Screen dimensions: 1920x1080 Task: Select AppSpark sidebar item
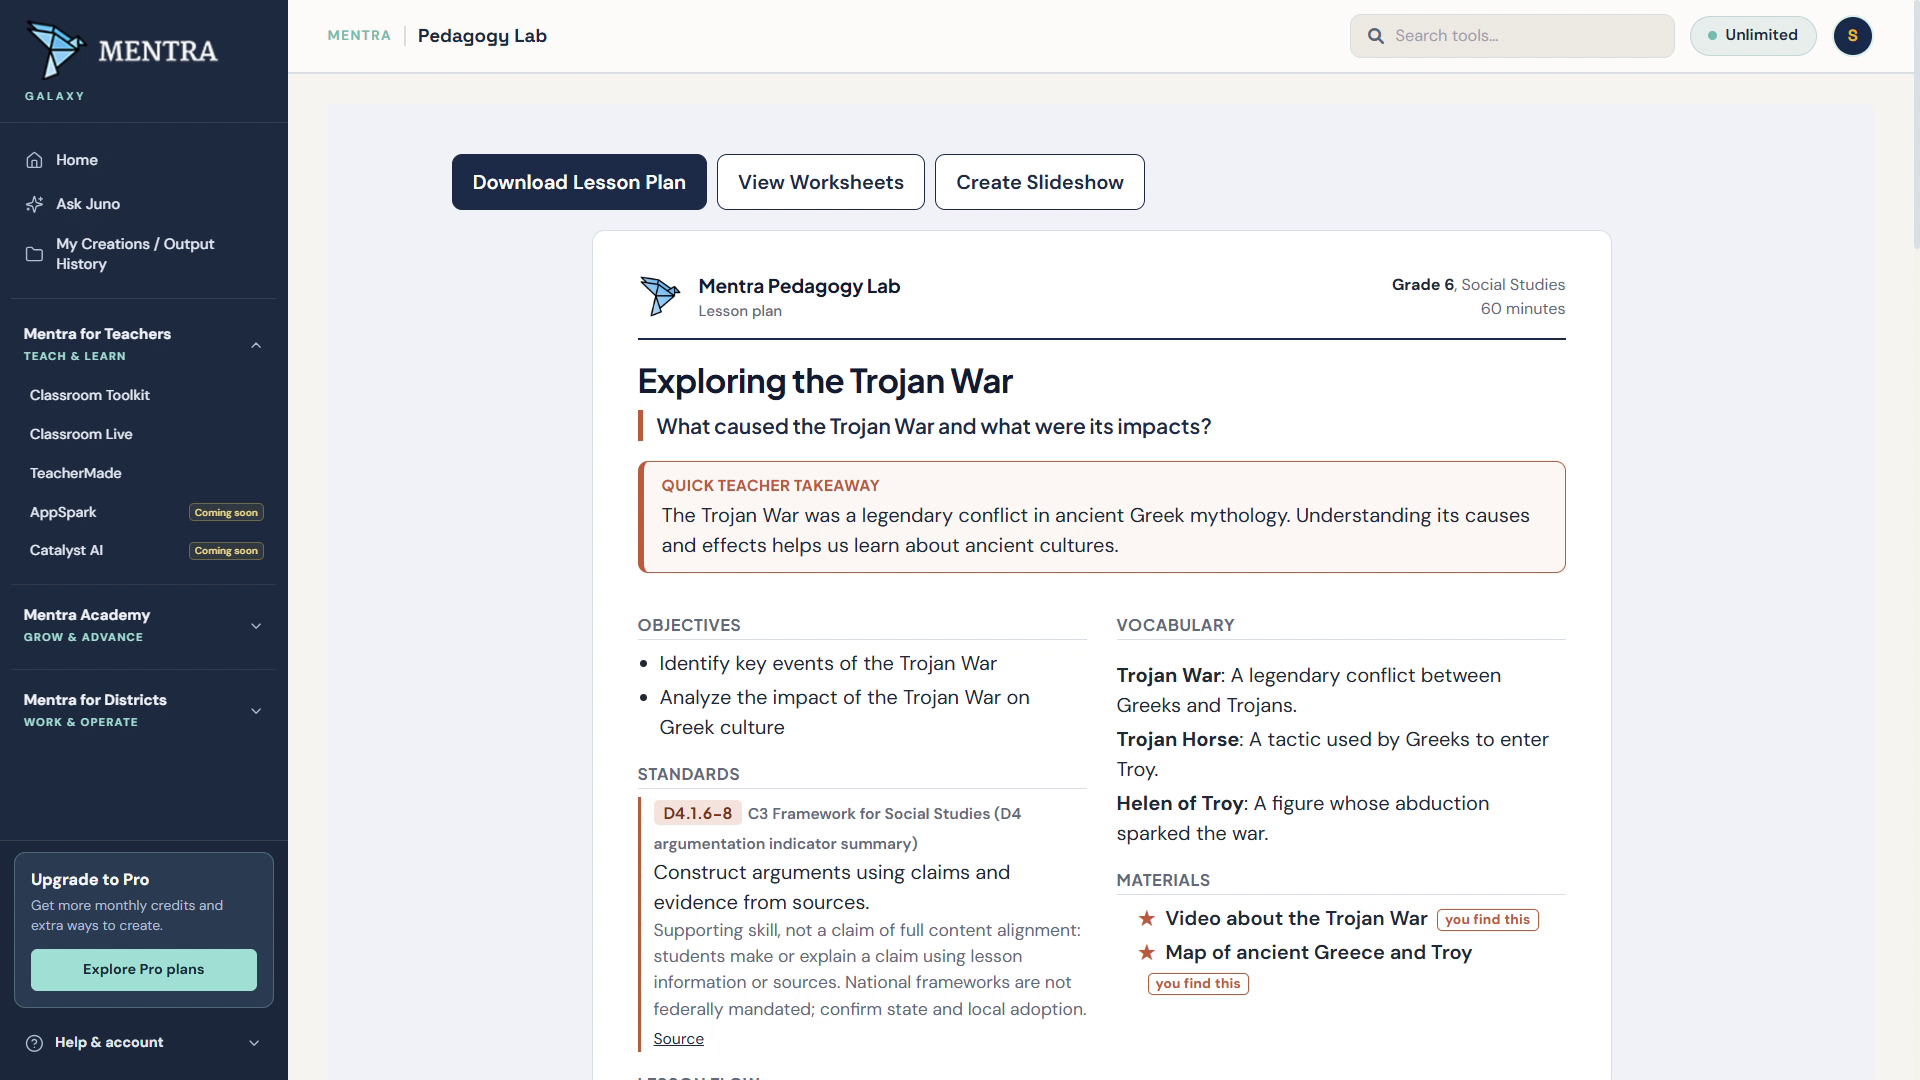(x=63, y=512)
